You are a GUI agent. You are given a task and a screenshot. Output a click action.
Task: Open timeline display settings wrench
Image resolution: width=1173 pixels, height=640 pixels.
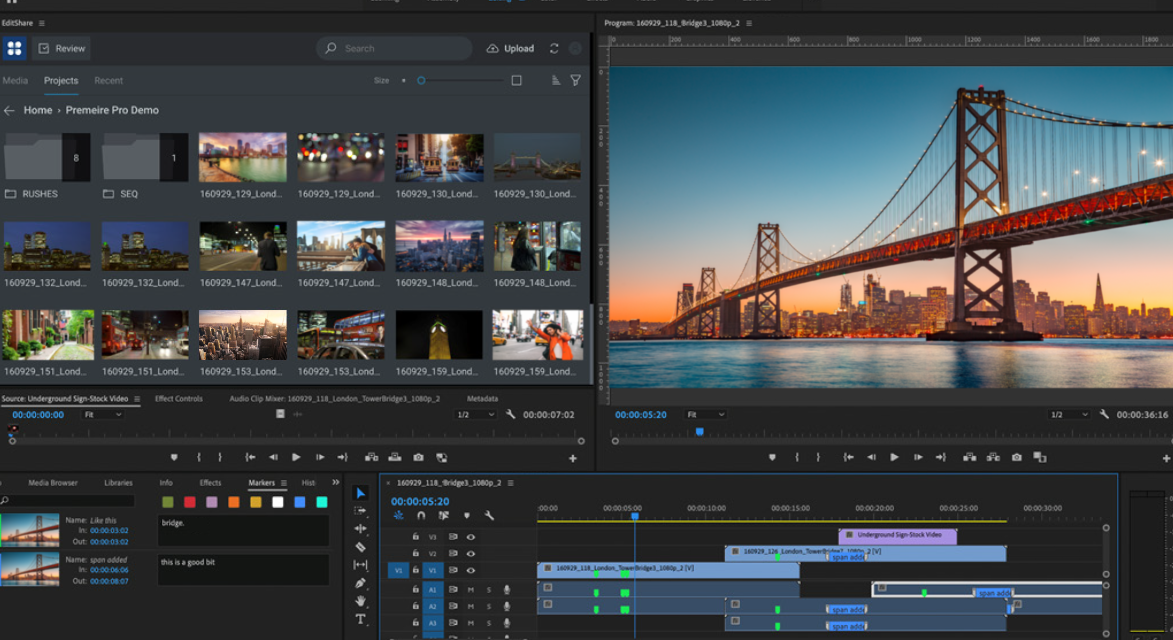pos(489,515)
